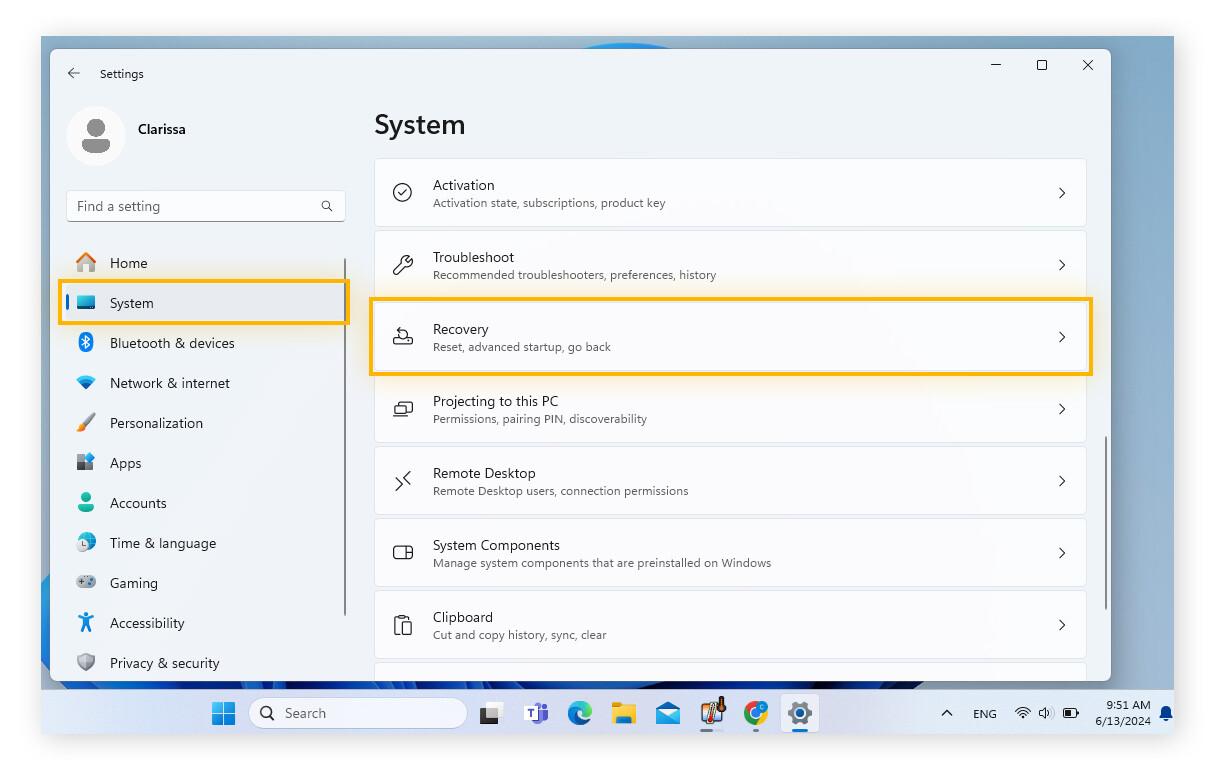Open Bluetooth & devices settings
Viewport: 1214px width, 769px height.
point(172,343)
